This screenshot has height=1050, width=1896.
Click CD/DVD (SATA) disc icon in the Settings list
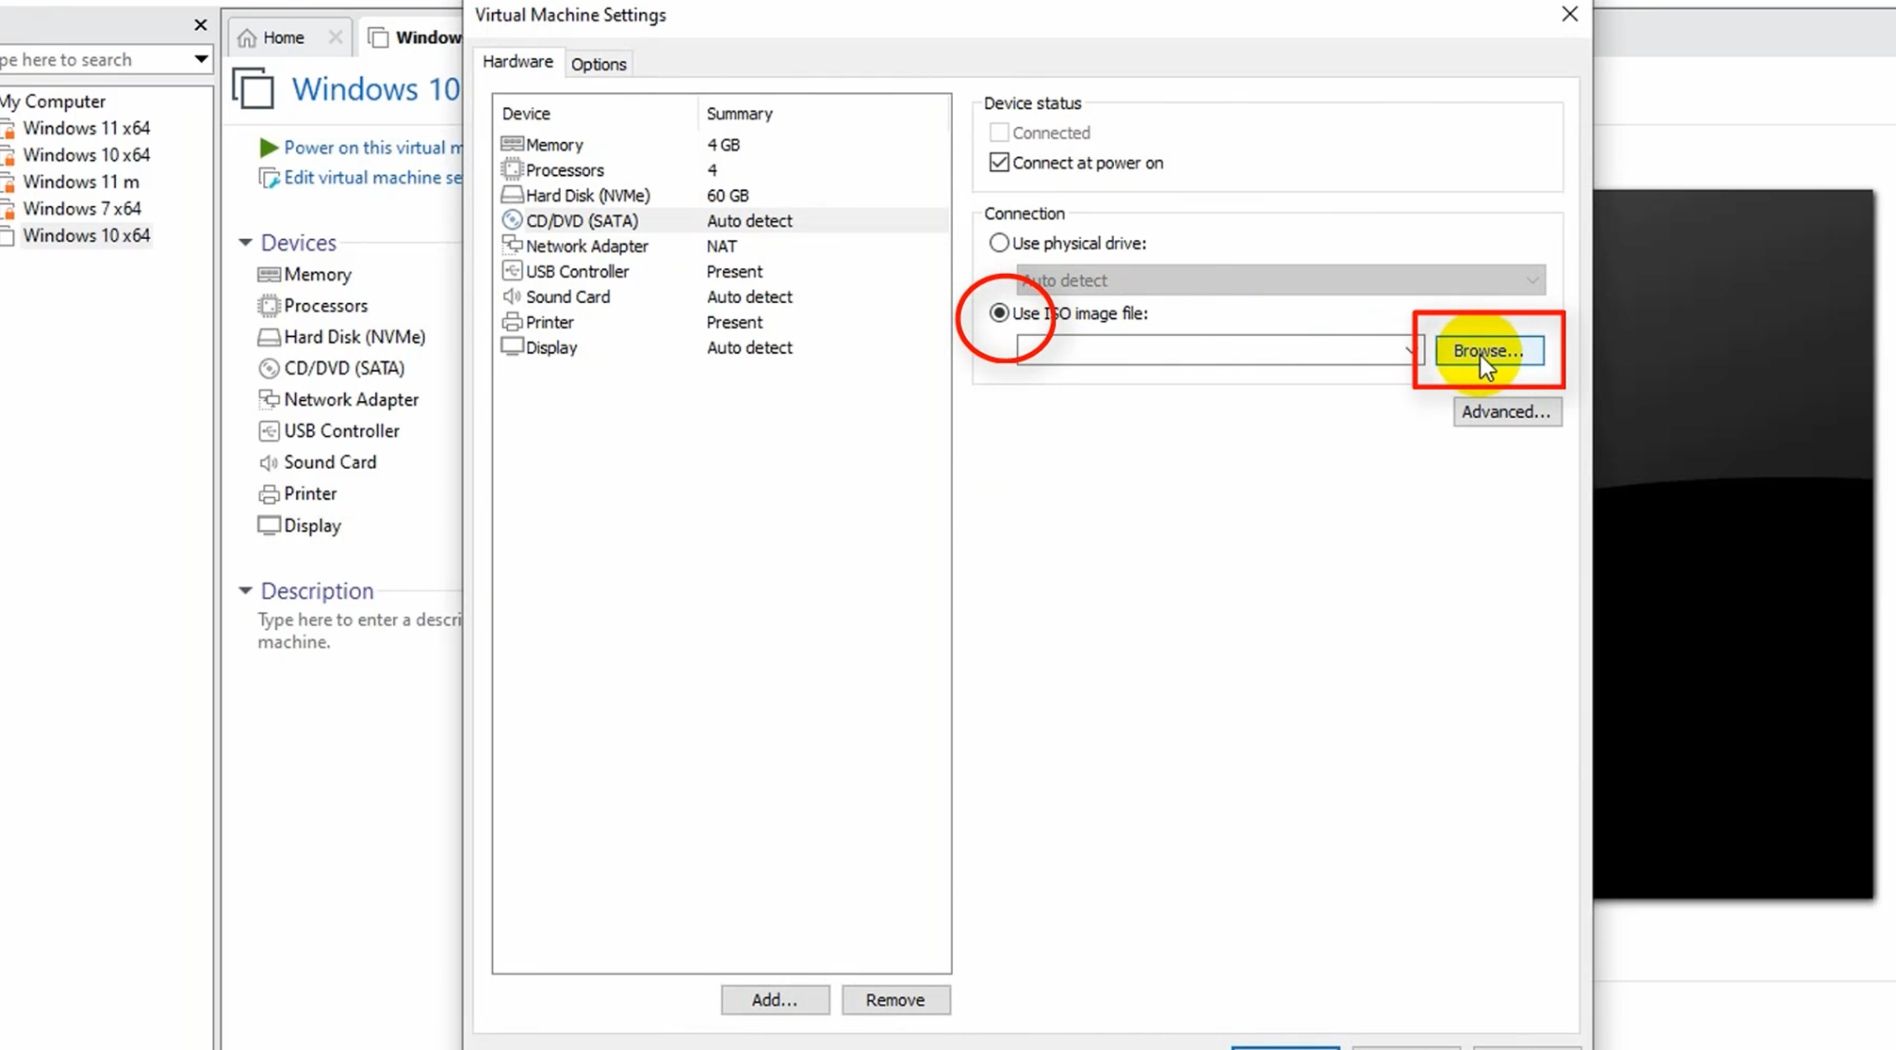(512, 220)
